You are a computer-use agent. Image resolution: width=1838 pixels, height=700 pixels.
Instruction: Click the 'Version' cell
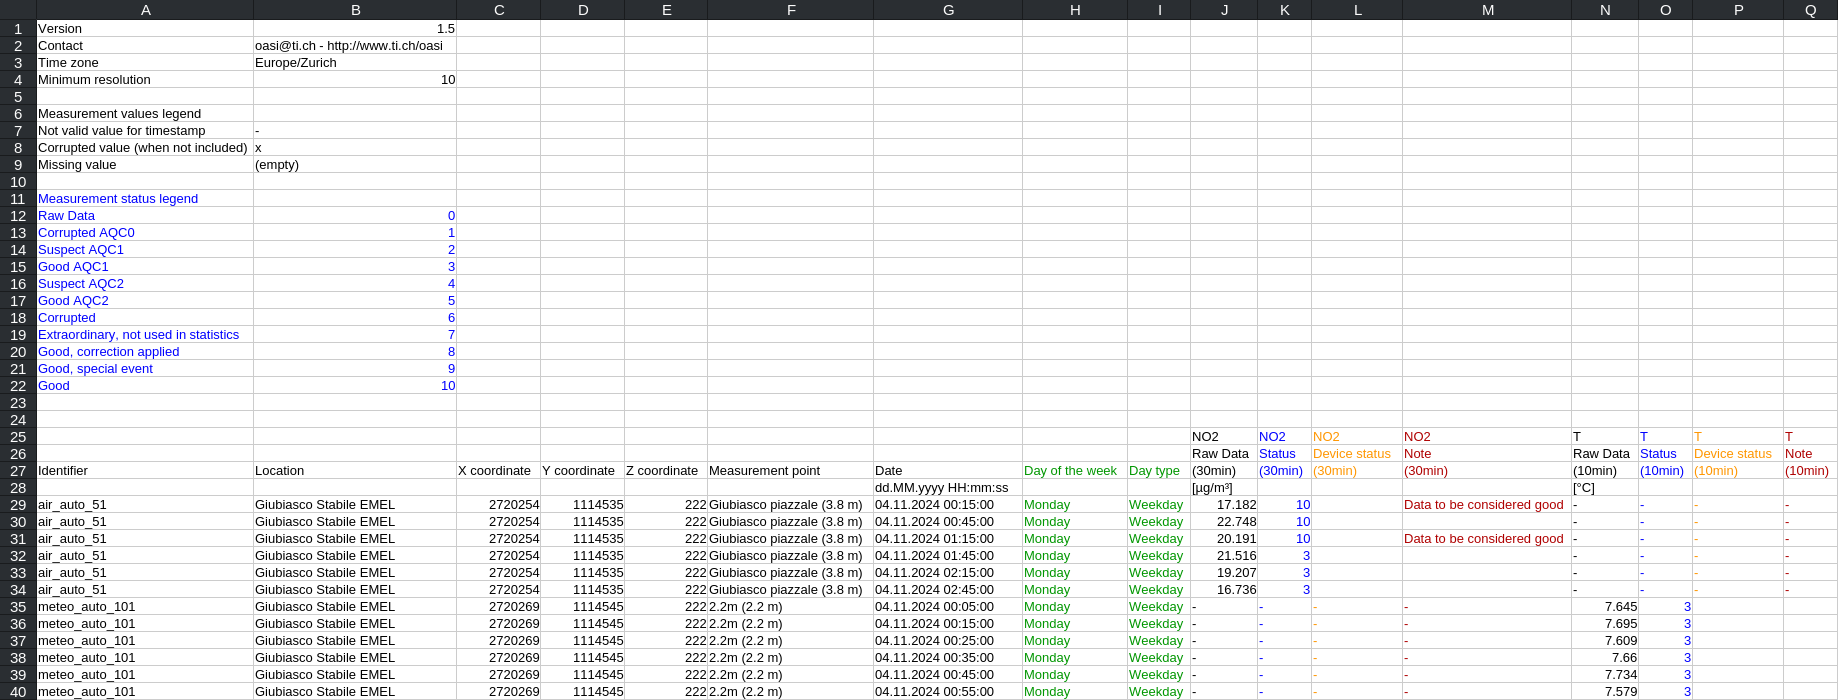coord(145,29)
